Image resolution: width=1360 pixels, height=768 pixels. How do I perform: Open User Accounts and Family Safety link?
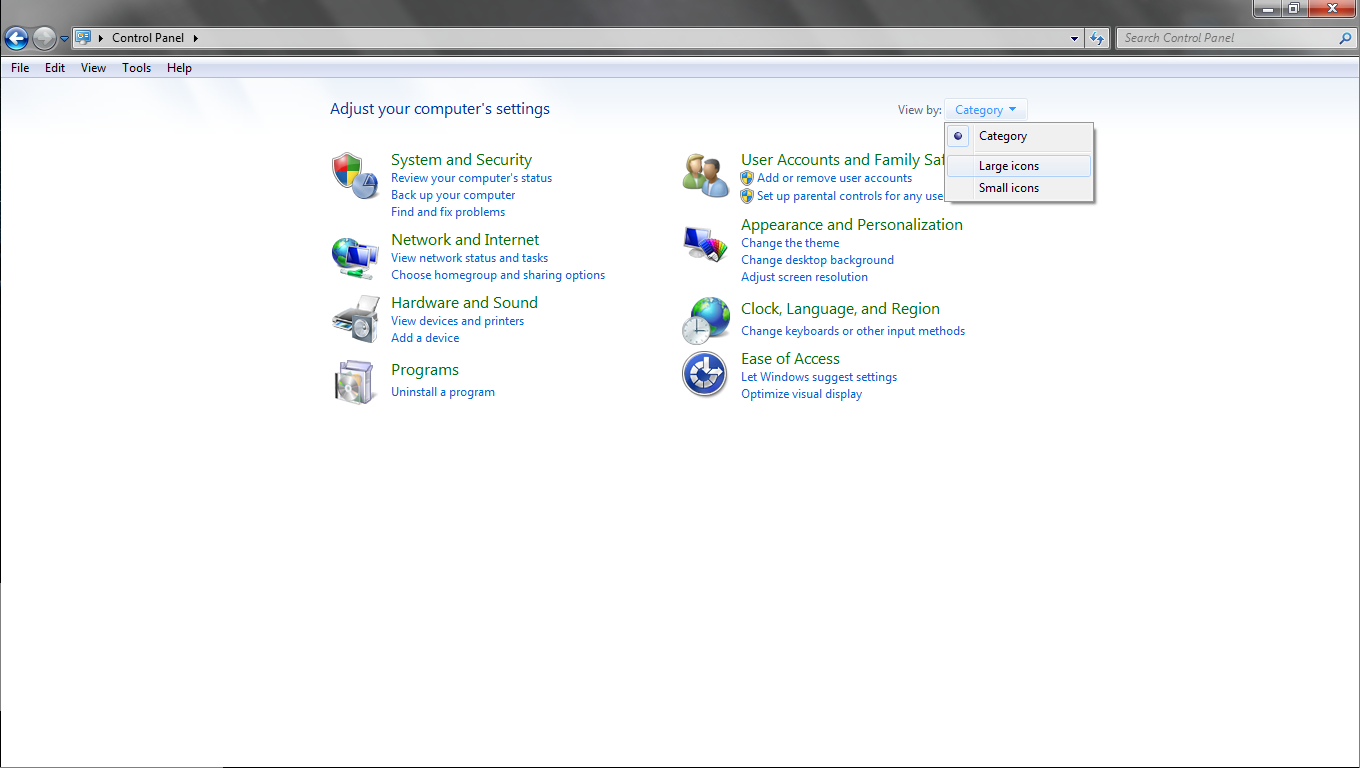coord(843,160)
